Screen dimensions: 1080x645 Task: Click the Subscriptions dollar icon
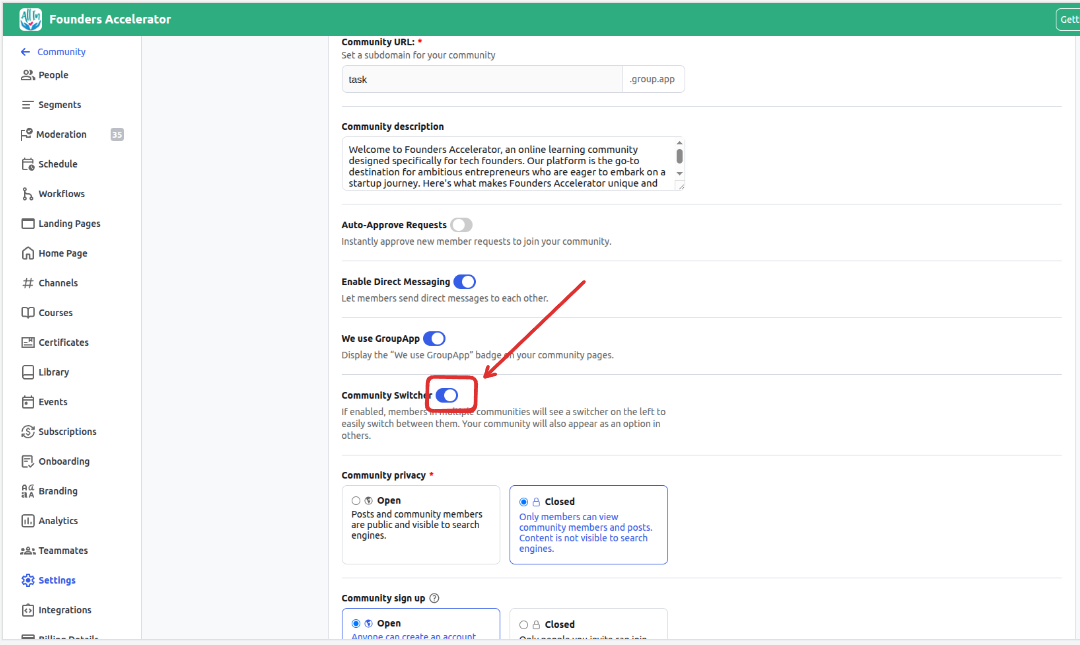pyautogui.click(x=28, y=431)
